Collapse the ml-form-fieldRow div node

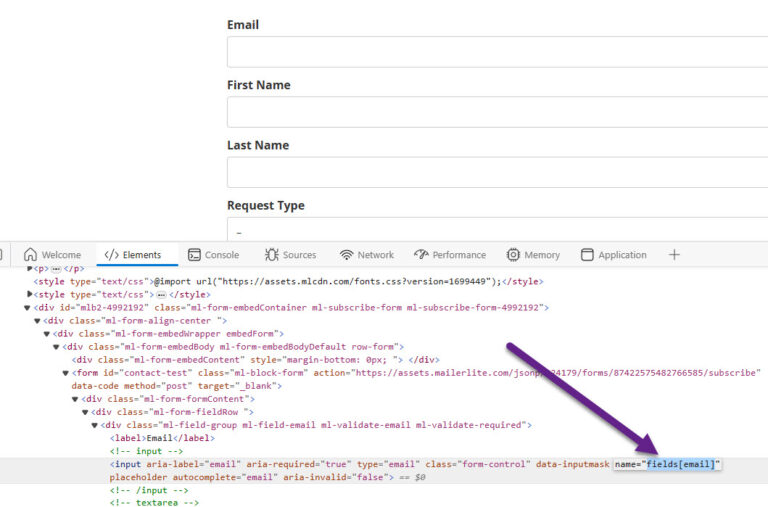tap(85, 412)
